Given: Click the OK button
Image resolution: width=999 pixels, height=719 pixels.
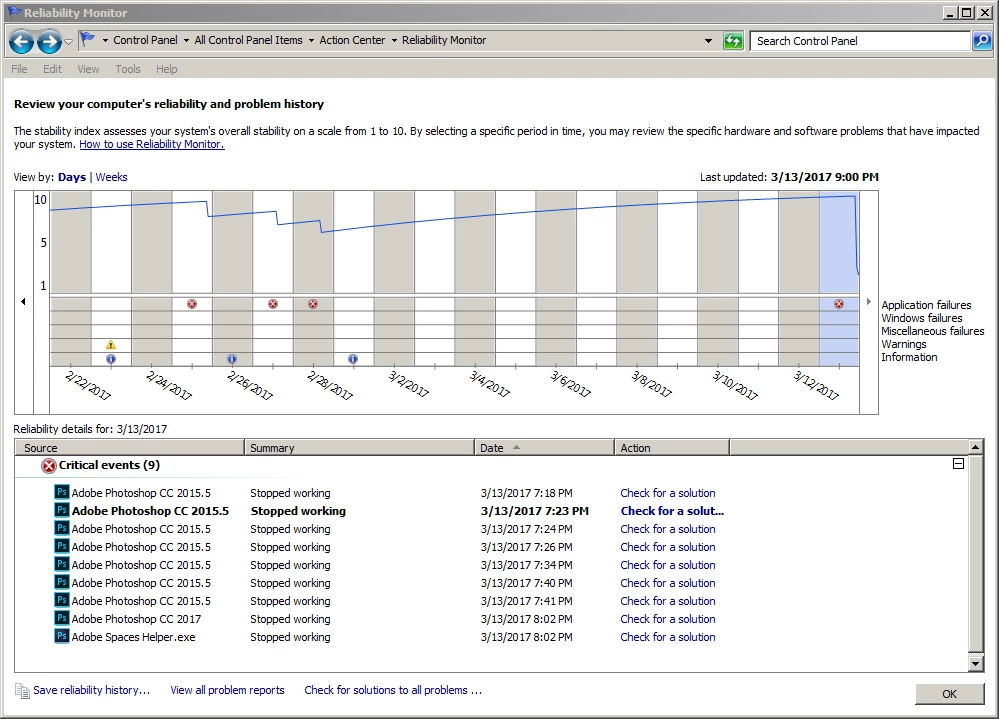Looking at the screenshot, I should pos(949,694).
